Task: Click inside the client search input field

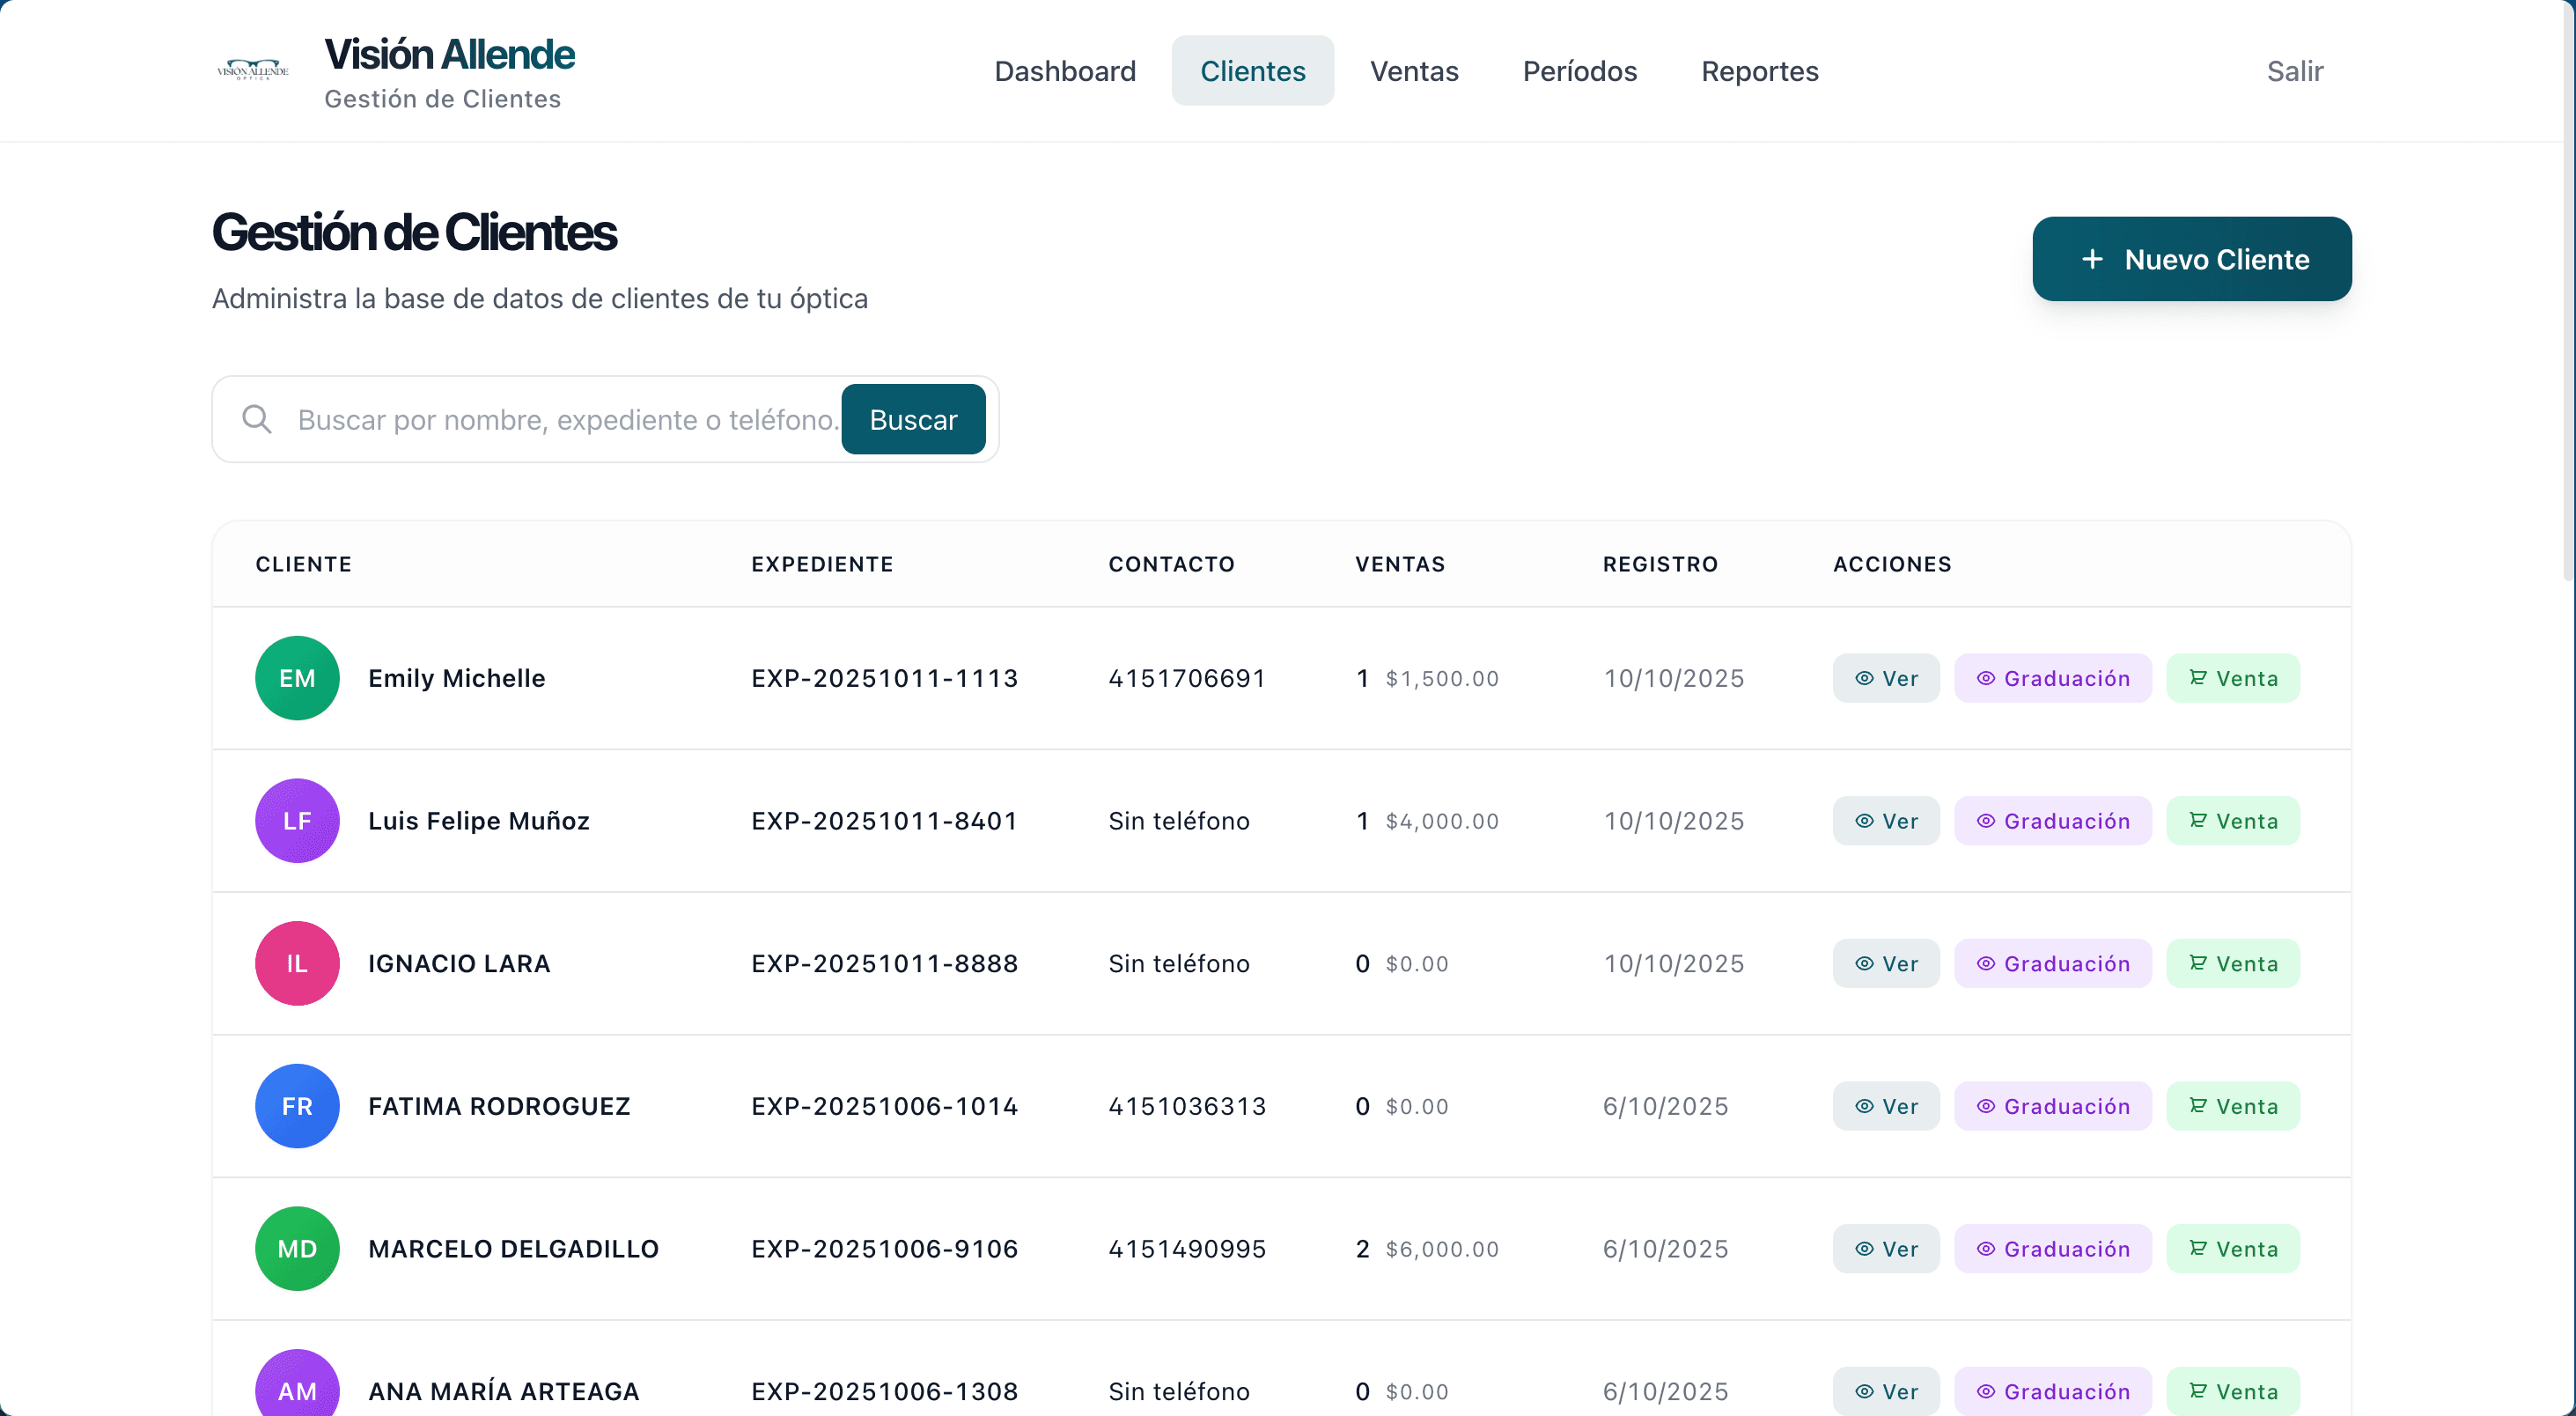Action: (560, 420)
